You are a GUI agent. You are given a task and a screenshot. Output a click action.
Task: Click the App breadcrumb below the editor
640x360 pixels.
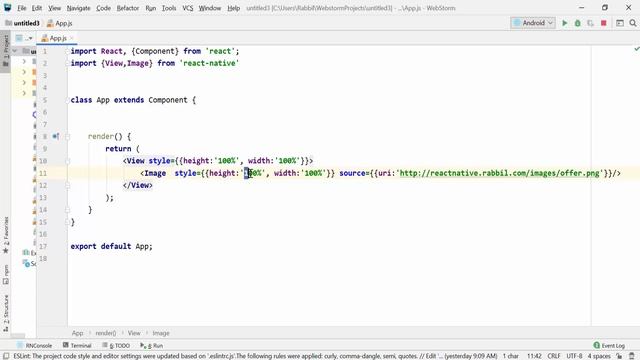tap(77, 333)
